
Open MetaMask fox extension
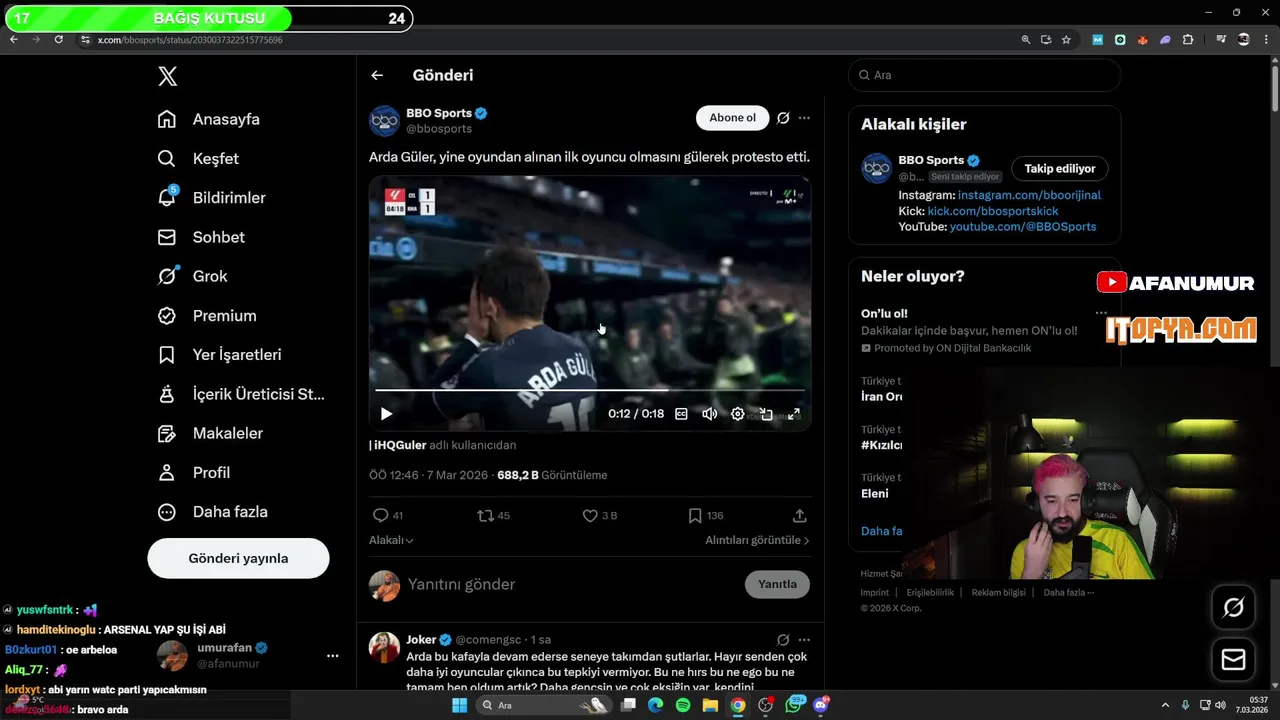(x=1142, y=40)
